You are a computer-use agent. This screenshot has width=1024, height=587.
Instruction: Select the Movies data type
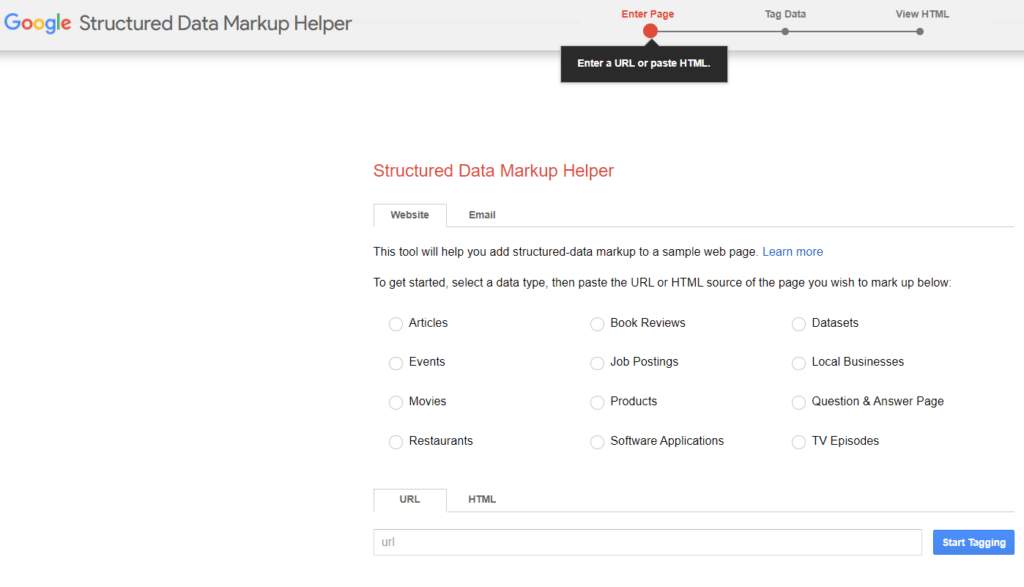tap(396, 402)
